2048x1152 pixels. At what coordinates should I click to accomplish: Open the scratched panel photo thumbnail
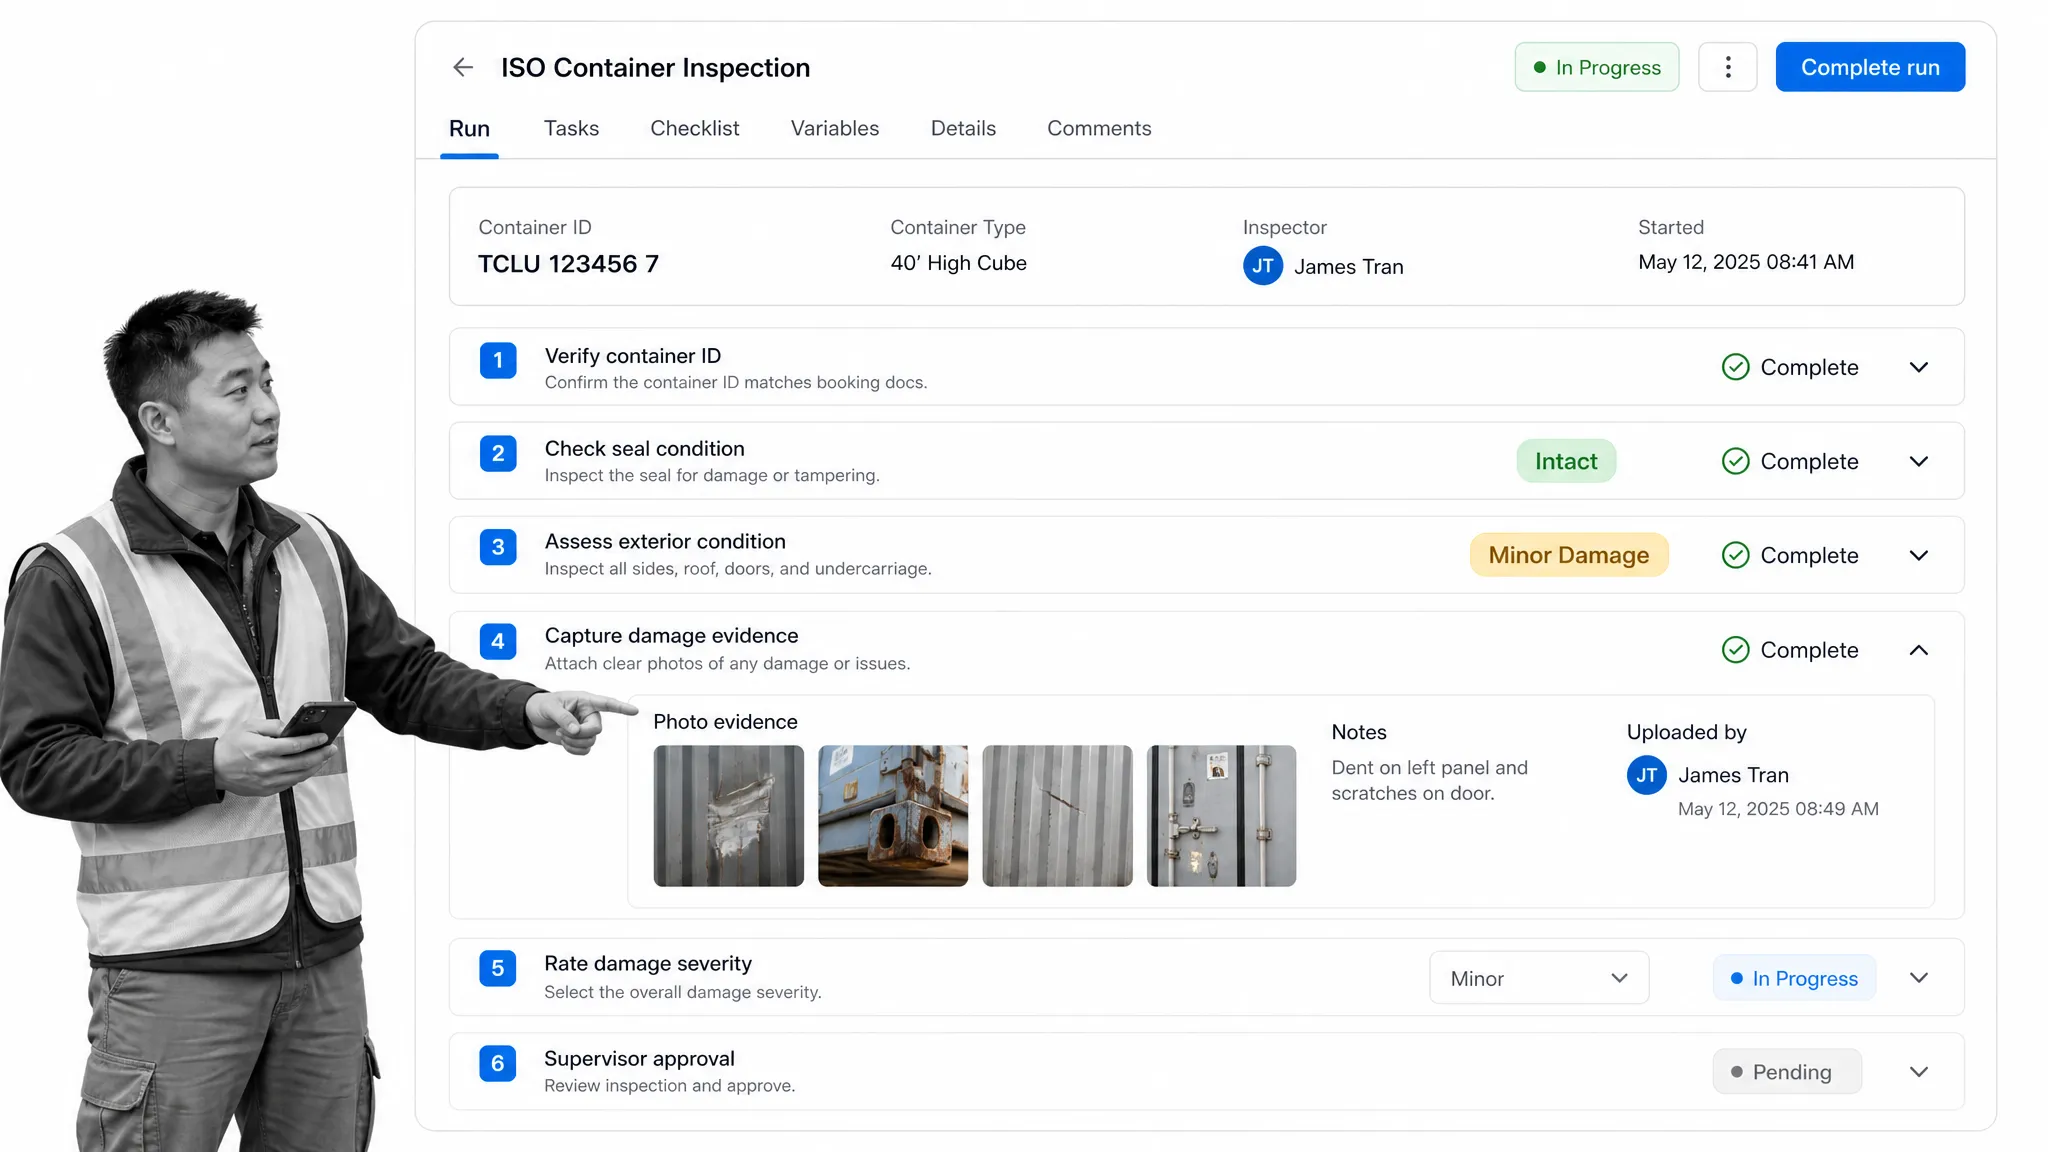point(1057,816)
